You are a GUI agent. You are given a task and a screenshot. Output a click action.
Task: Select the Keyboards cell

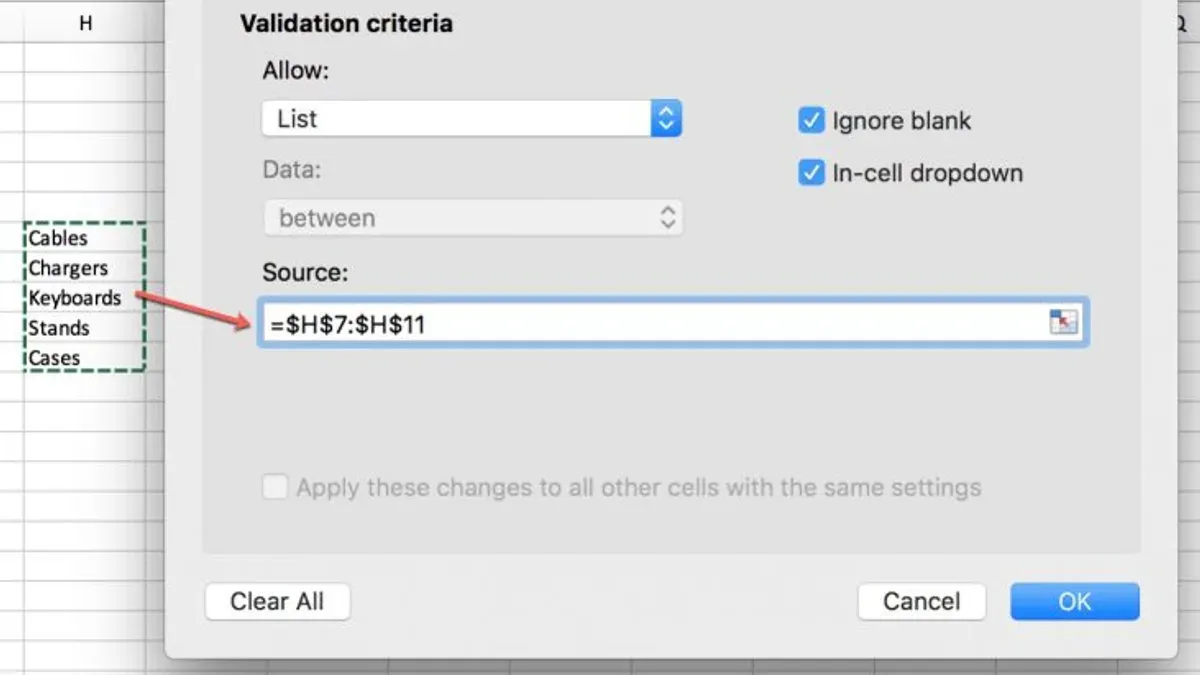click(x=85, y=298)
